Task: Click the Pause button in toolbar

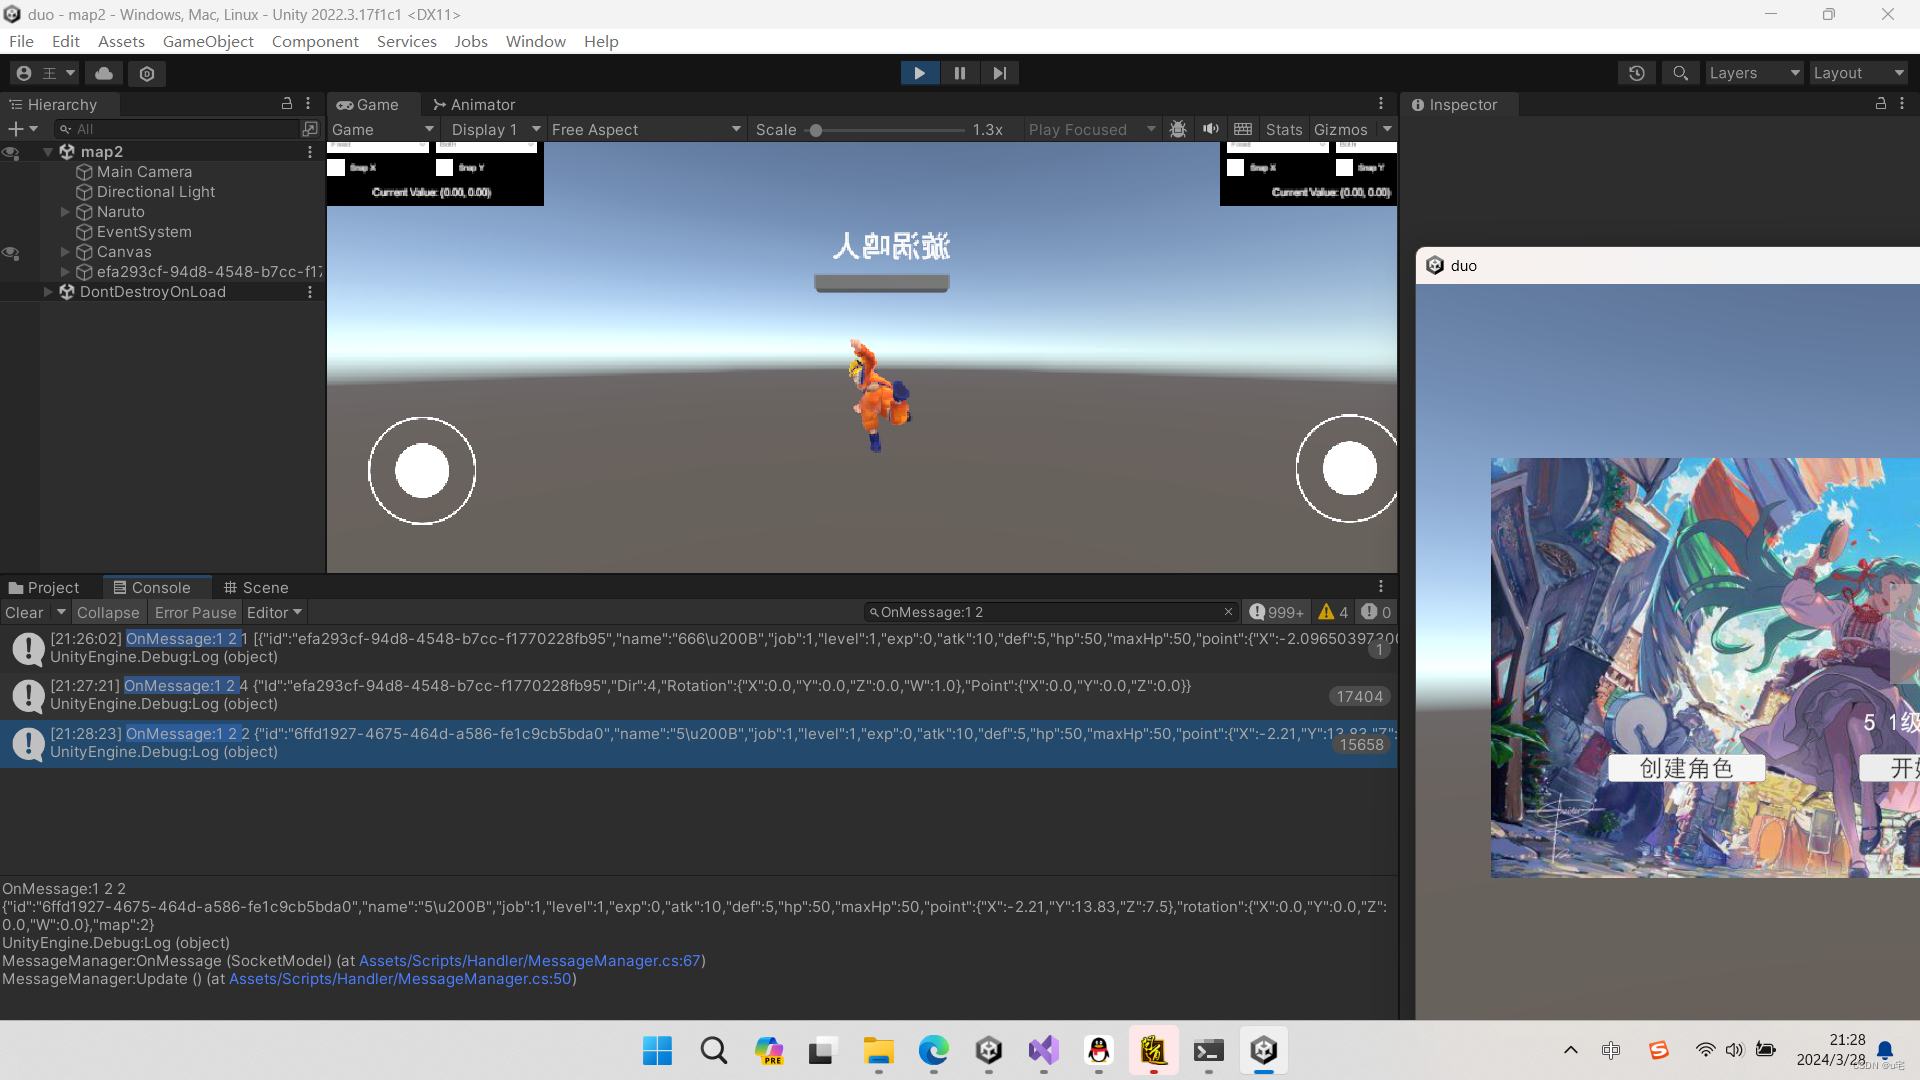Action: click(960, 73)
